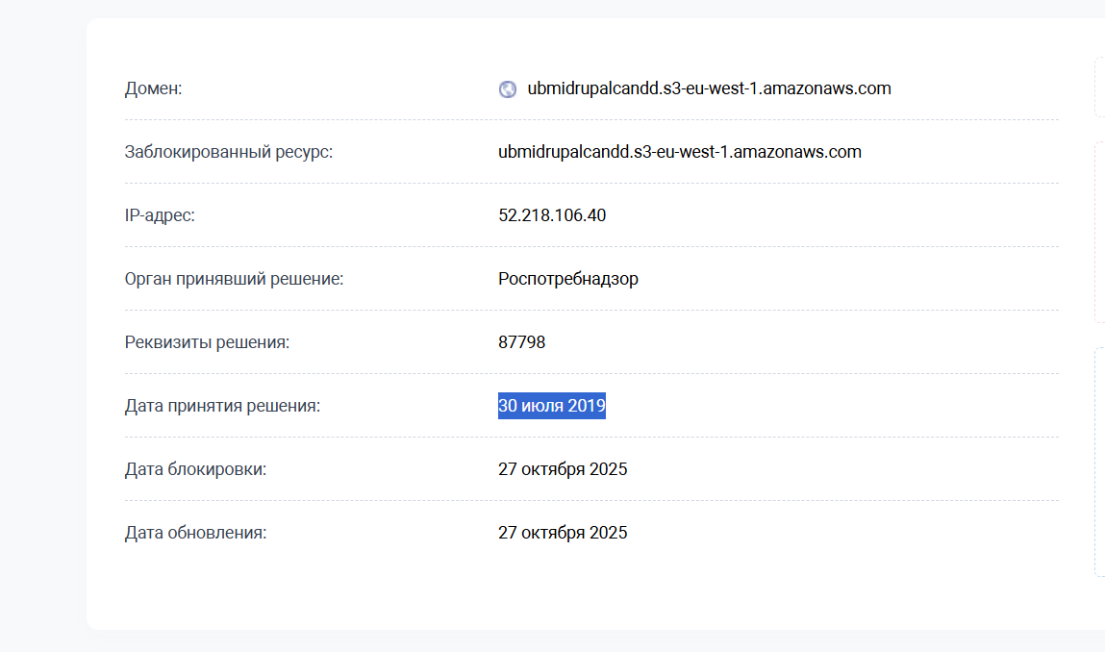
Task: Click the 'Орган принявший решение:' label
Action: (234, 279)
